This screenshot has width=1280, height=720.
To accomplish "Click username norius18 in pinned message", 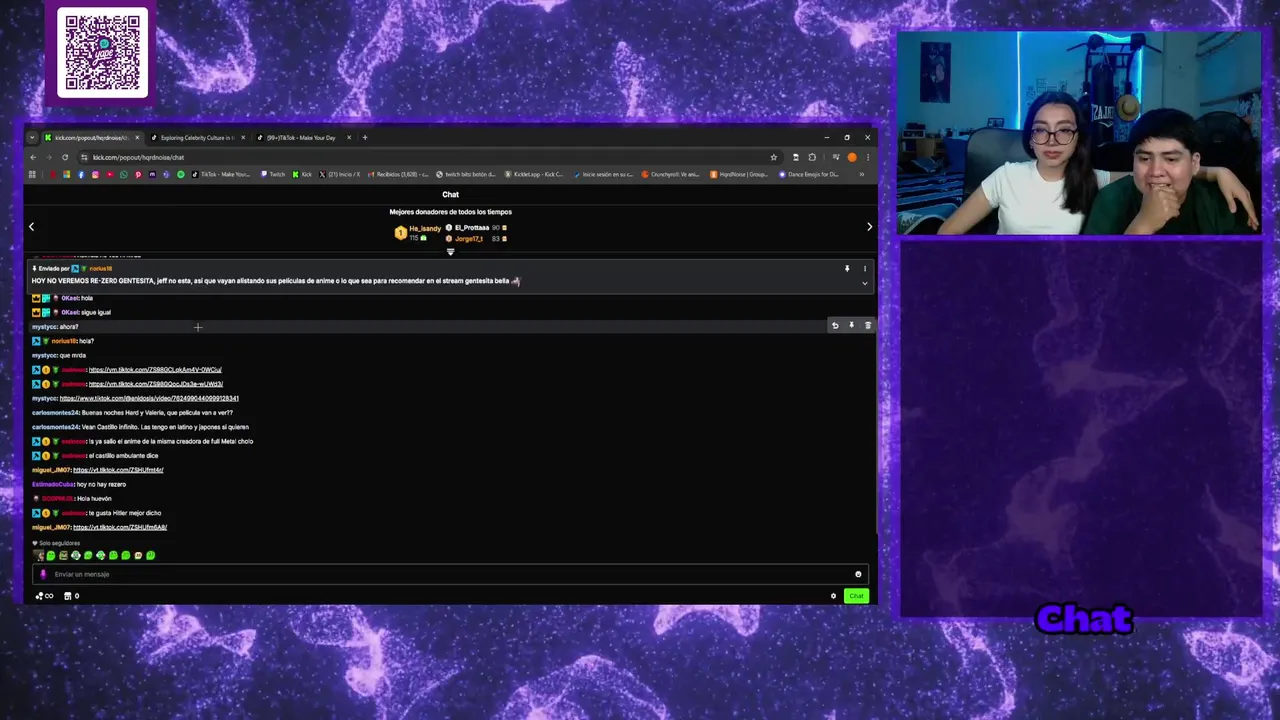I will coord(100,269).
